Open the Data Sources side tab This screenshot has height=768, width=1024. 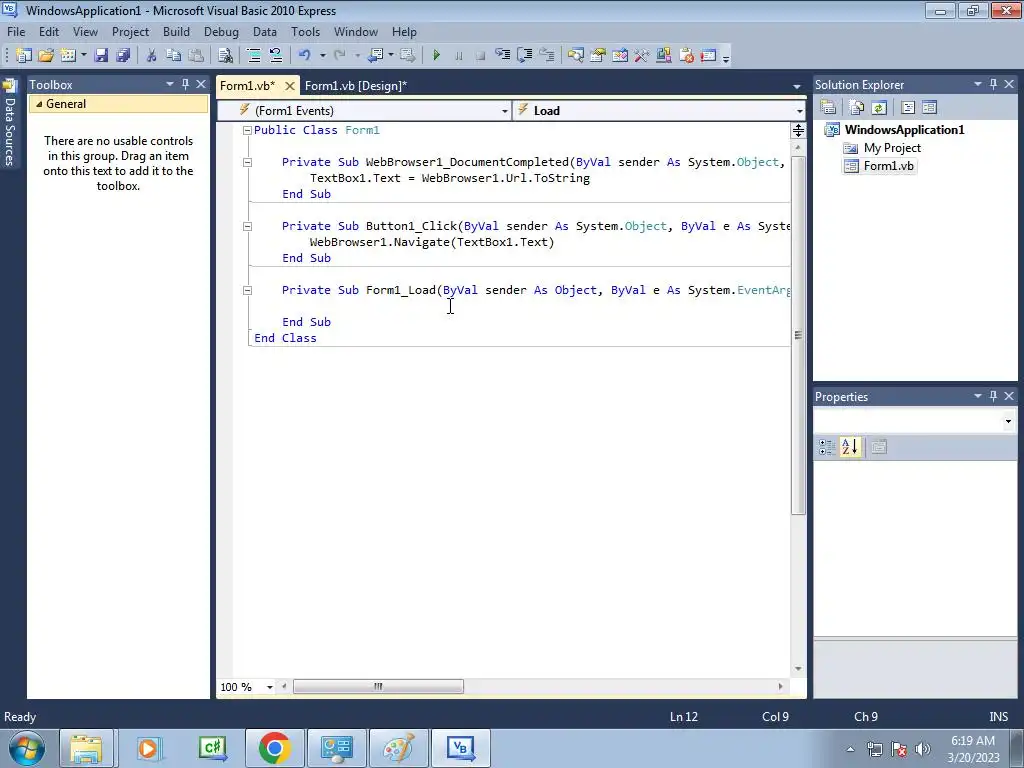click(10, 124)
